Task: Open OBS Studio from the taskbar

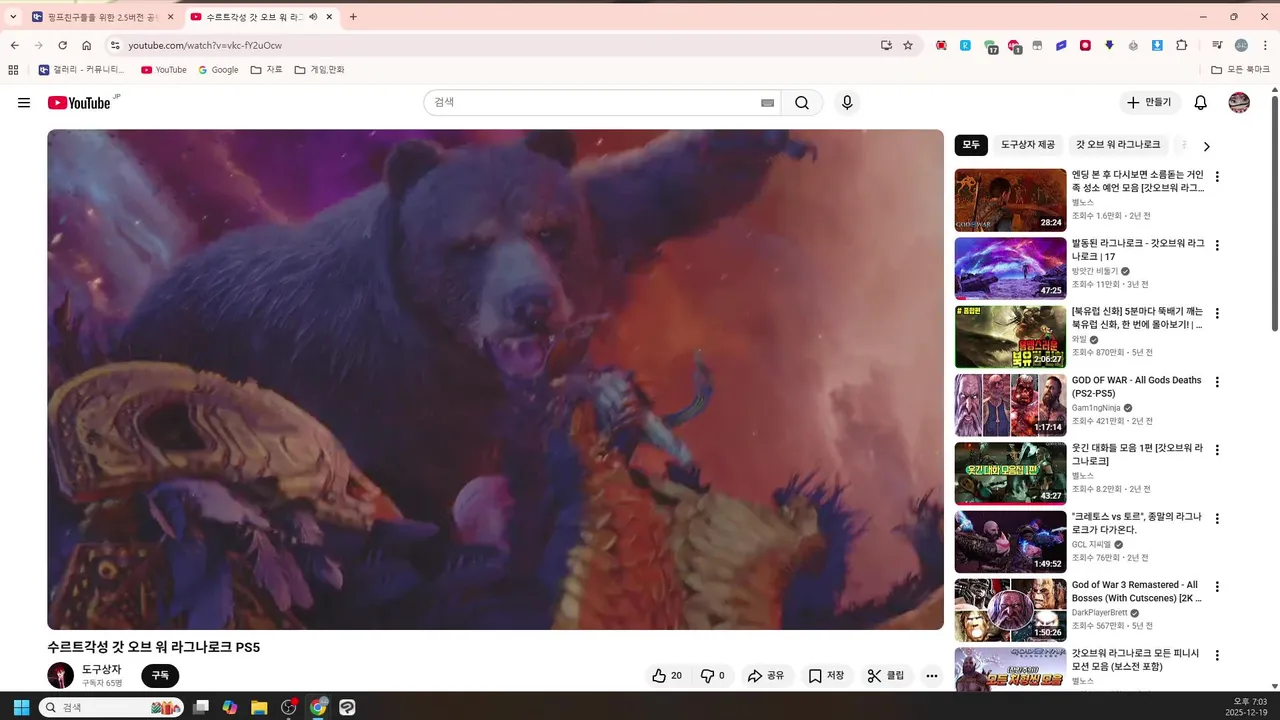Action: click(289, 707)
